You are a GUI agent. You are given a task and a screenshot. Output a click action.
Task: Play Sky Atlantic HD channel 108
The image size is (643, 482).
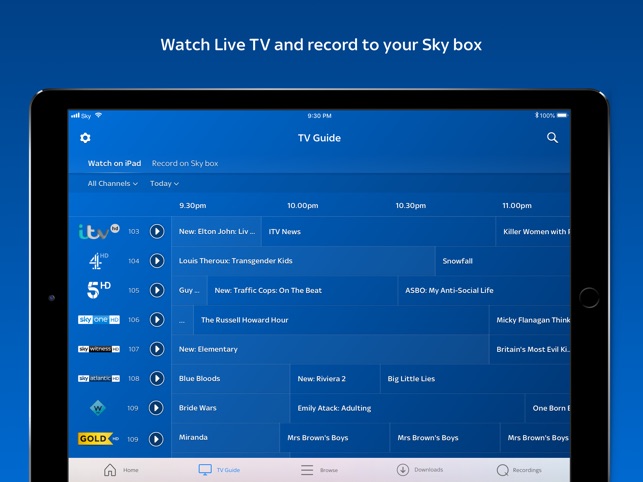[x=157, y=378]
